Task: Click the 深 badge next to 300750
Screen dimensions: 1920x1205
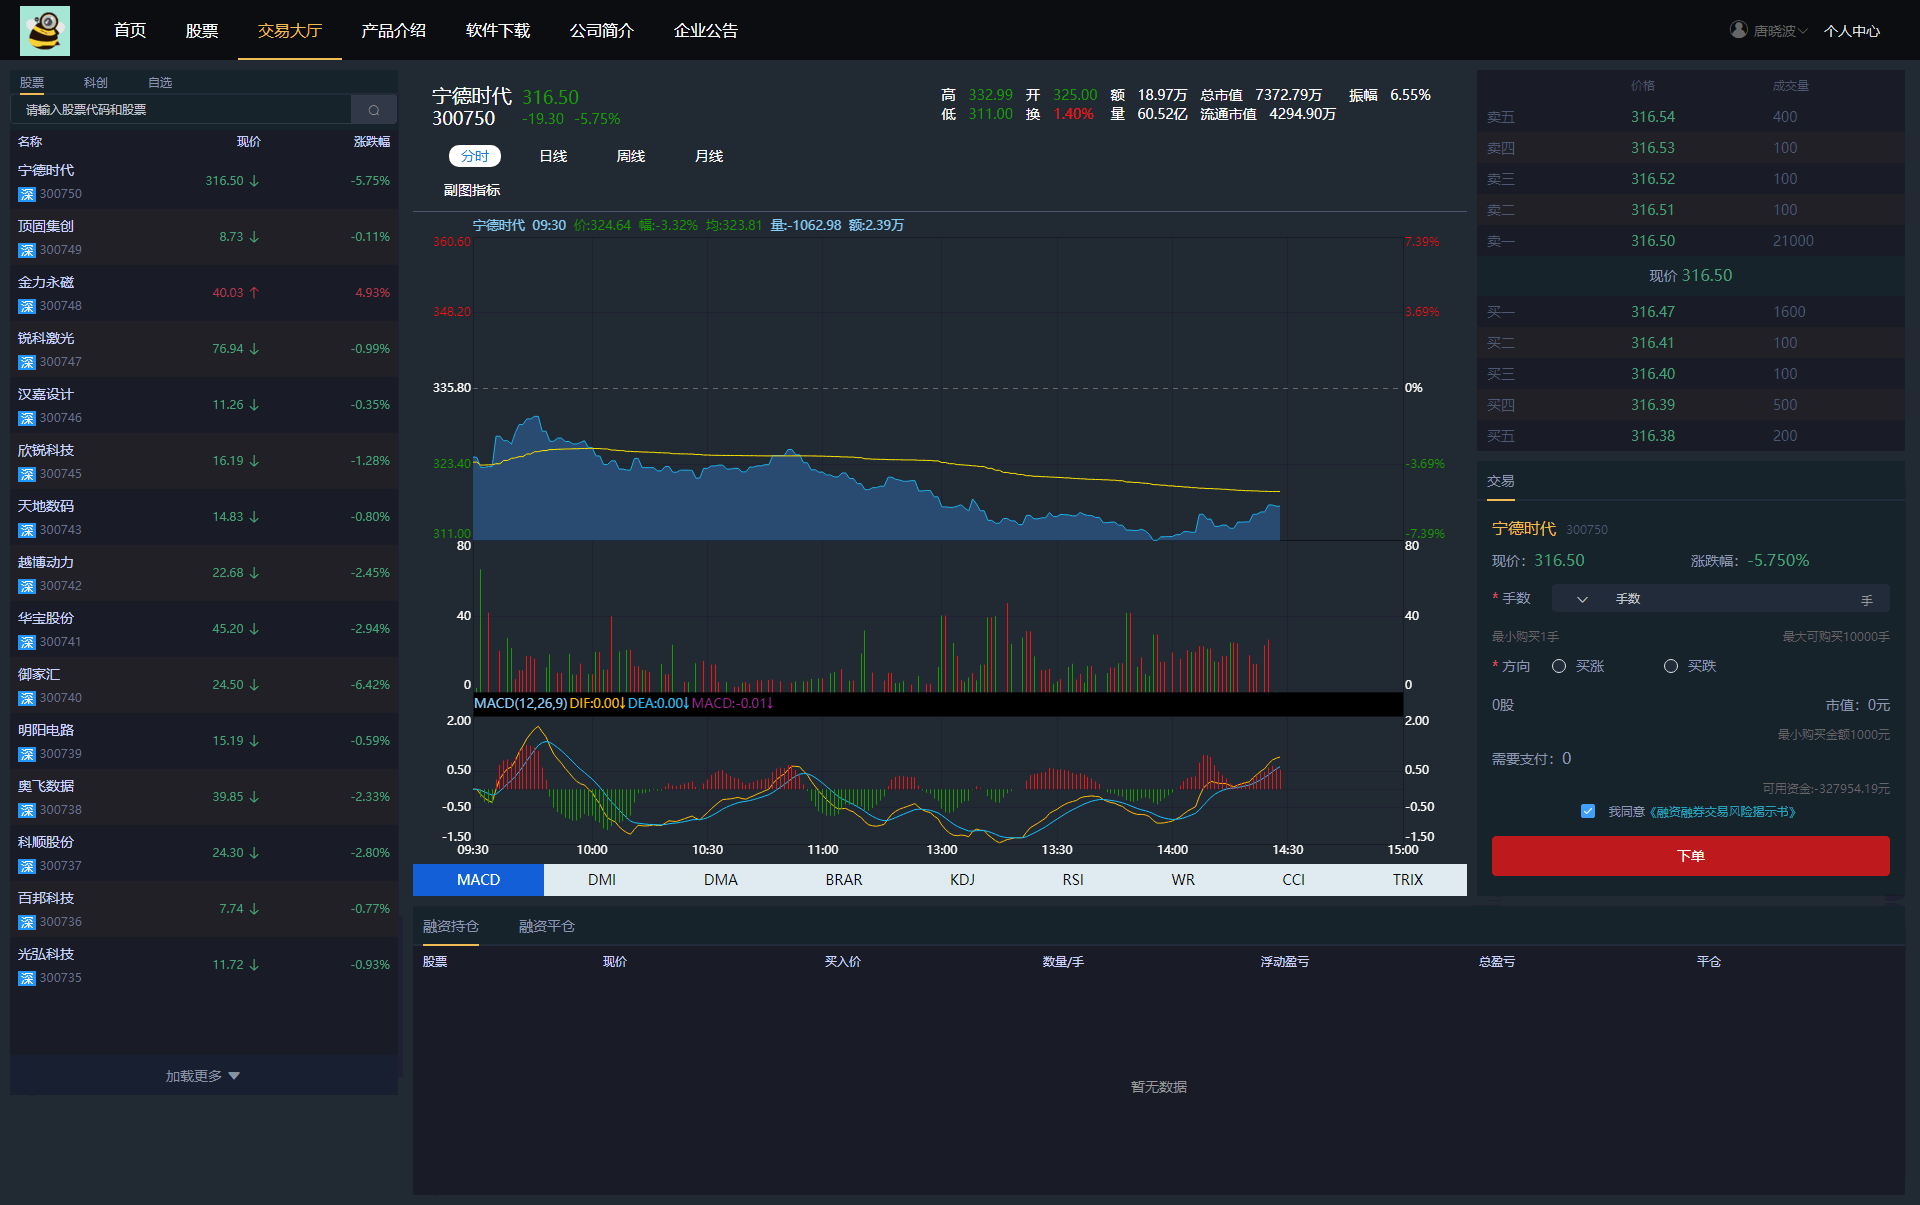Action: (27, 195)
